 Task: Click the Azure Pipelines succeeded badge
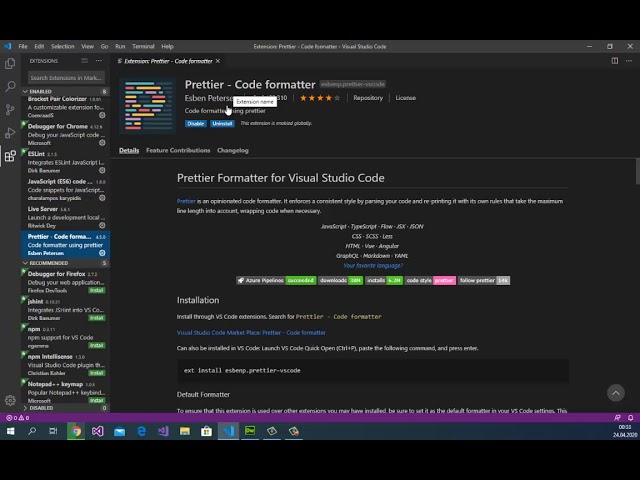click(x=276, y=280)
